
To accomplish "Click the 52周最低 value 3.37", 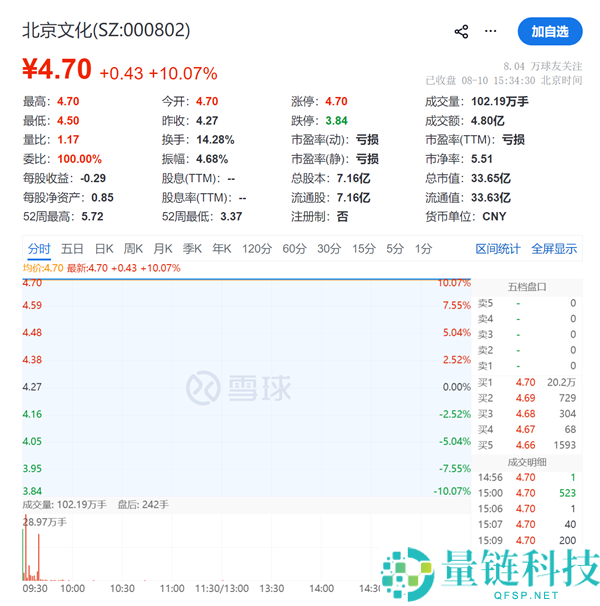I will [231, 216].
